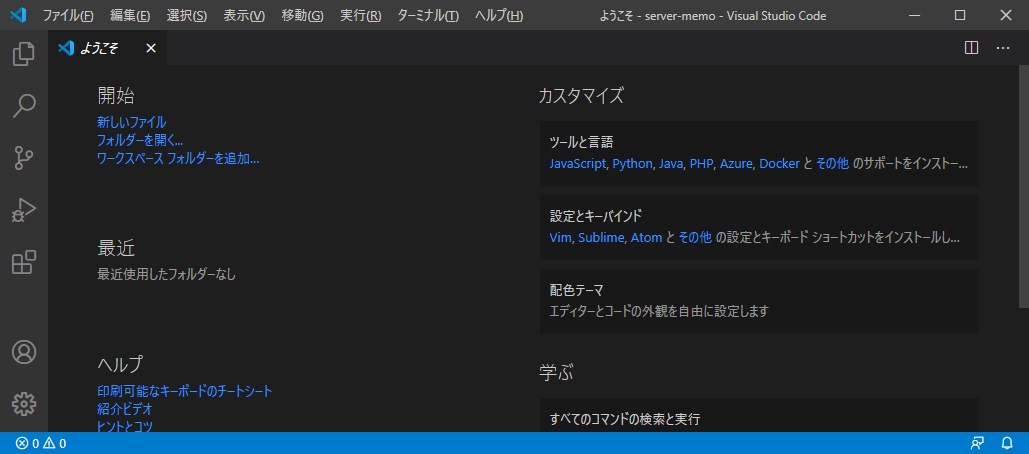Click ワークスペース フォルダーを追加... link
Image resolution: width=1029 pixels, height=454 pixels.
[178, 158]
